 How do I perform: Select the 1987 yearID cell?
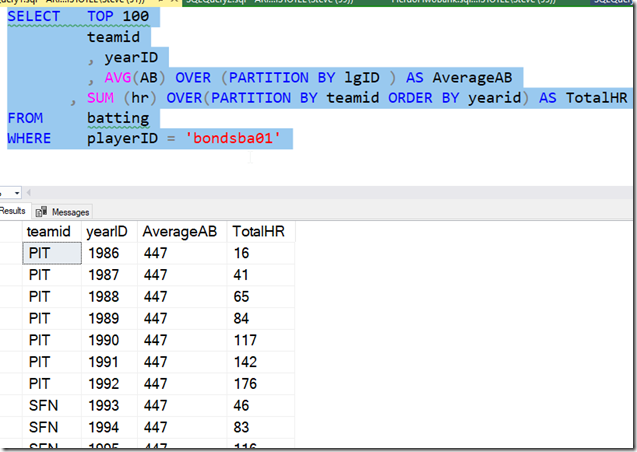coord(109,275)
